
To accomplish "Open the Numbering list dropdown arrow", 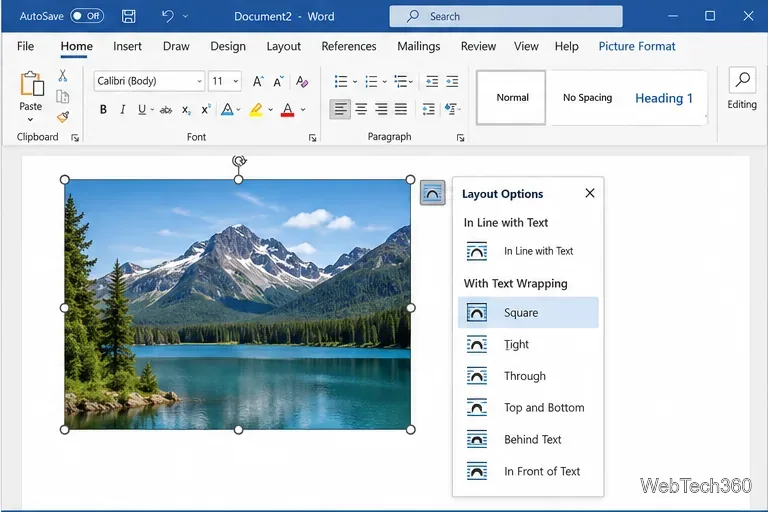I will tap(384, 82).
